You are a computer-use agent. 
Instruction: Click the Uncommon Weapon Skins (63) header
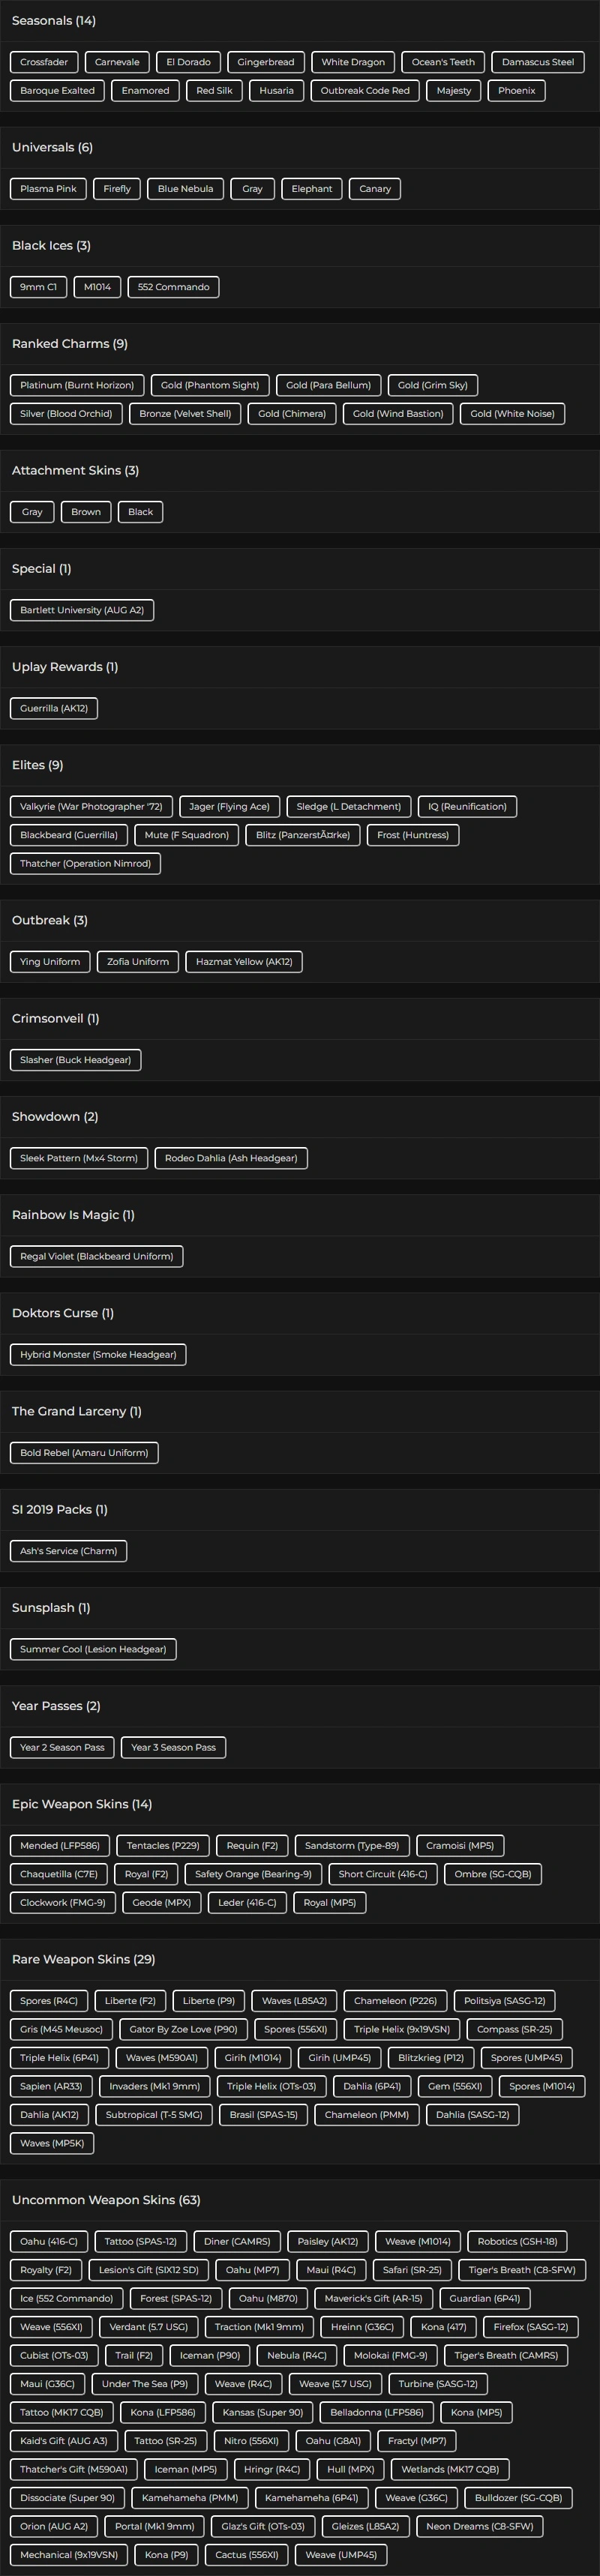coord(106,2199)
